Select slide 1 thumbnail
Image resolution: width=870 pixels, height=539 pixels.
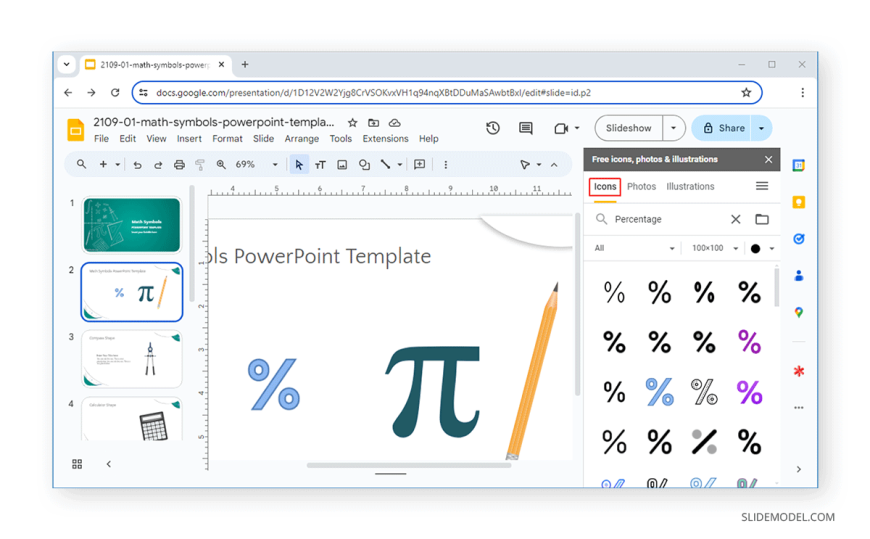(132, 225)
